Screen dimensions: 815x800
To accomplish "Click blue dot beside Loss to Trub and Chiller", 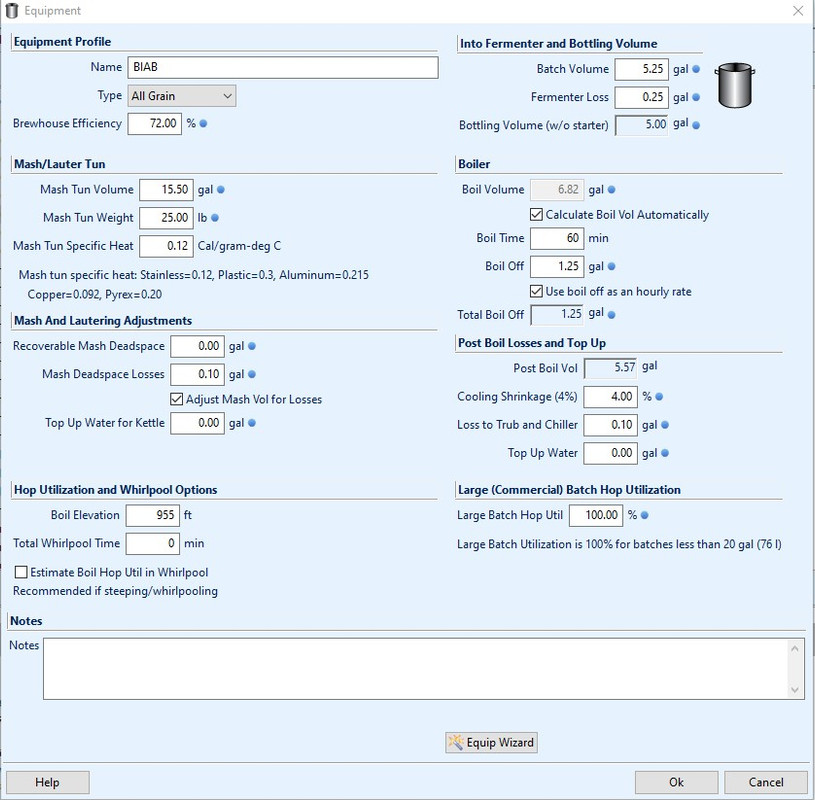I will pyautogui.click(x=664, y=425).
